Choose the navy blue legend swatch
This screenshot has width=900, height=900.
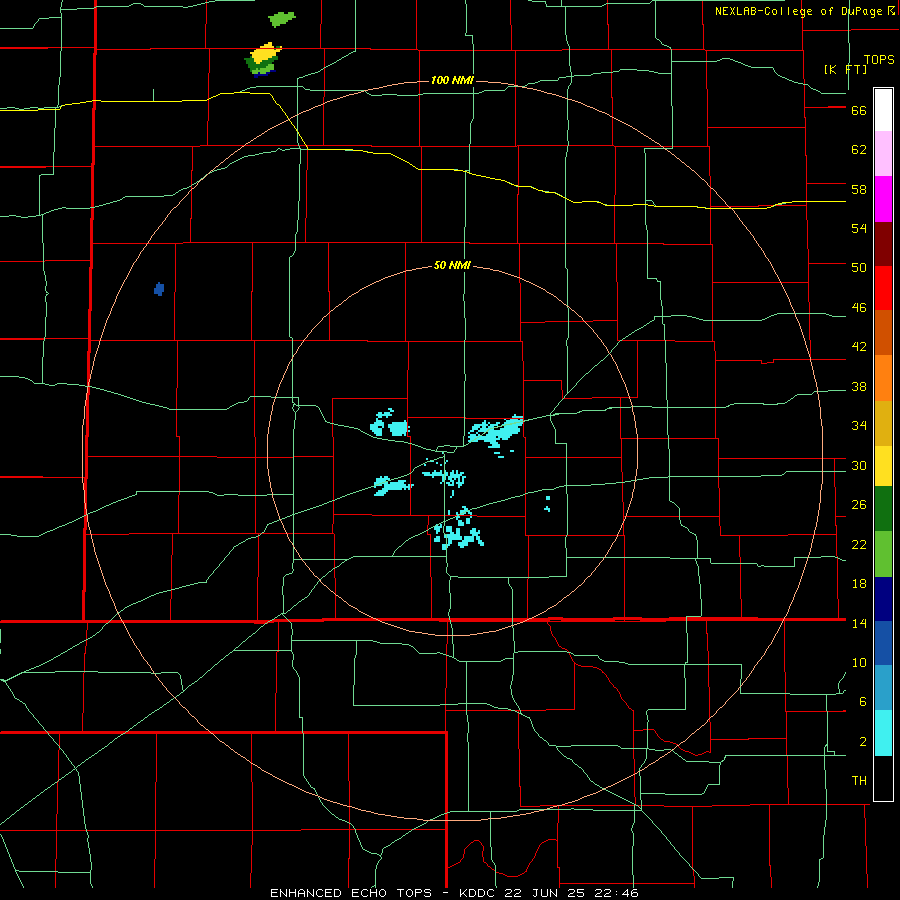[x=883, y=599]
